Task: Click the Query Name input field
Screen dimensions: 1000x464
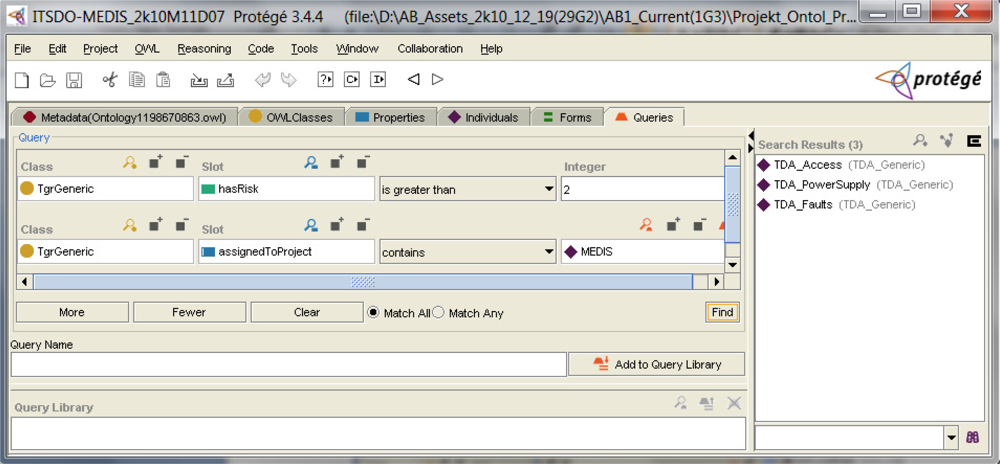Action: (288, 365)
